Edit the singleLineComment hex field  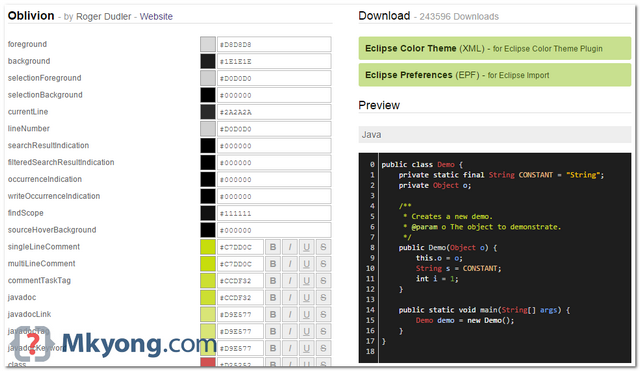240,247
